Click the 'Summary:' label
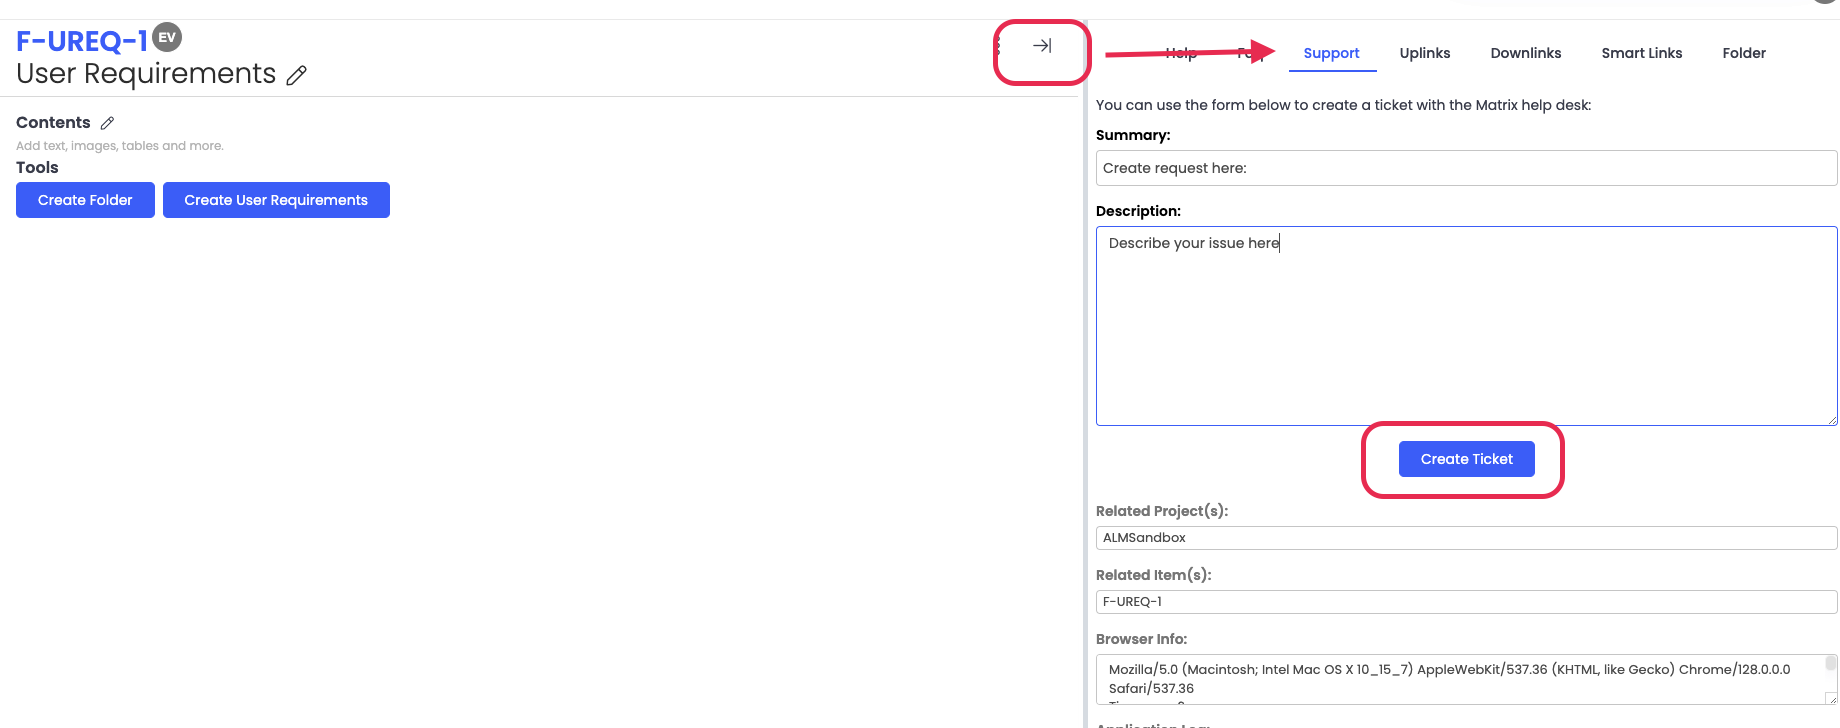The image size is (1840, 728). [1133, 135]
